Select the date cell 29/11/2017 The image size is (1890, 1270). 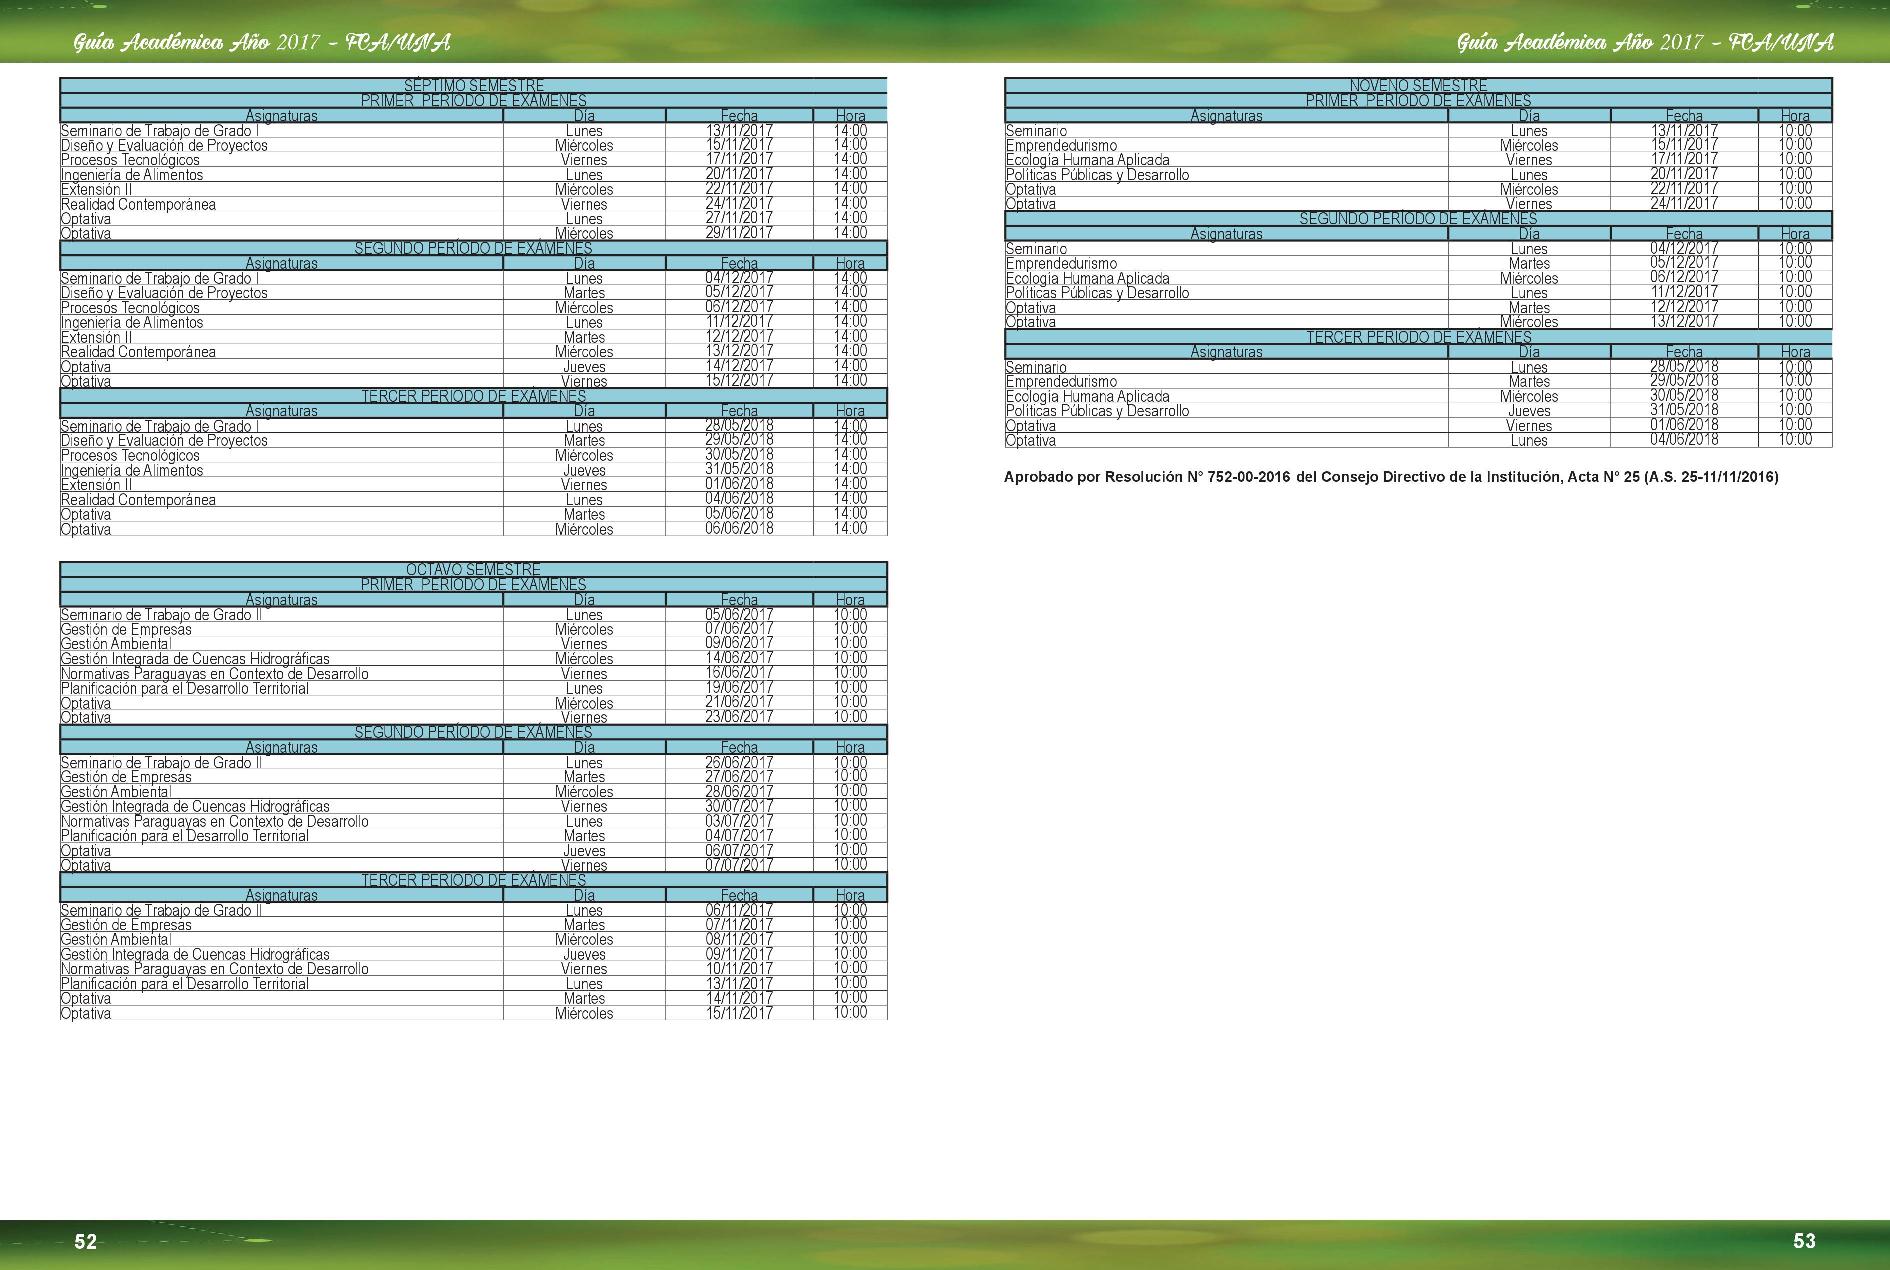(739, 233)
